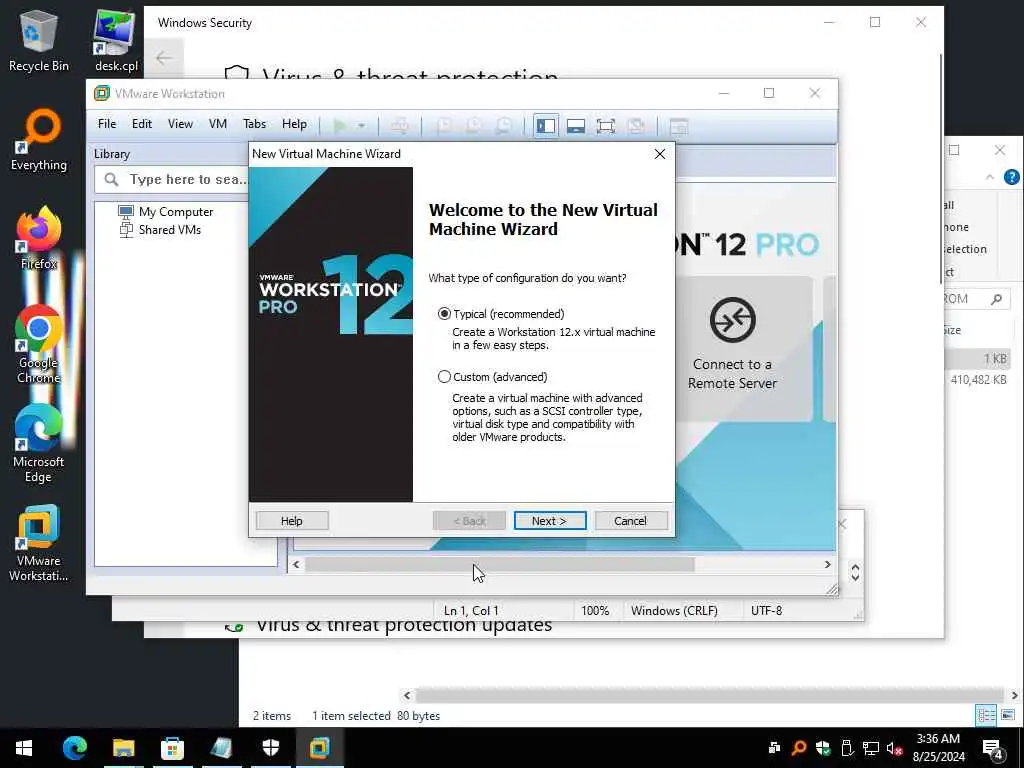
Task: Click the Take Snapshot toolbar icon
Action: click(x=443, y=125)
